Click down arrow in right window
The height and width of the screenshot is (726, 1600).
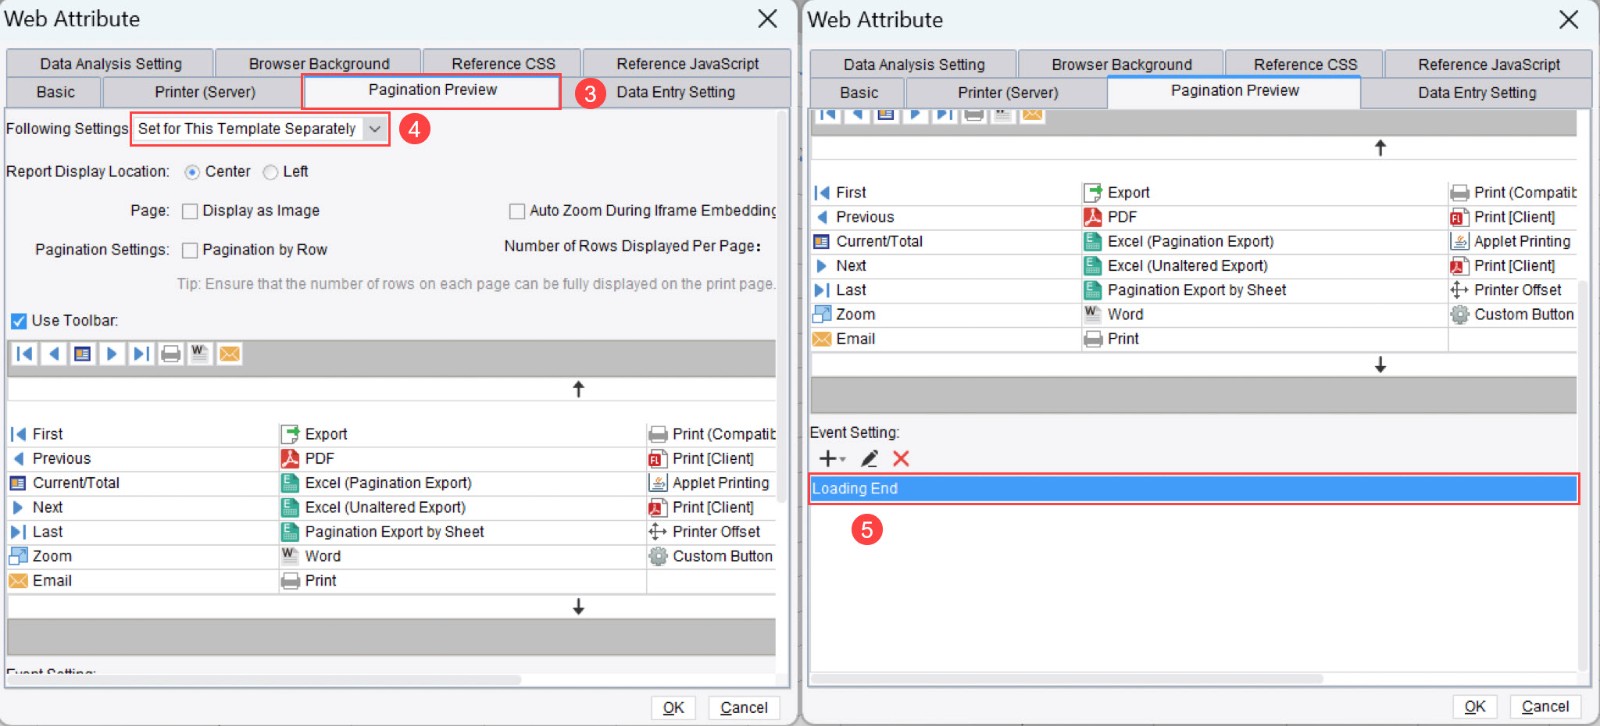click(x=1380, y=365)
